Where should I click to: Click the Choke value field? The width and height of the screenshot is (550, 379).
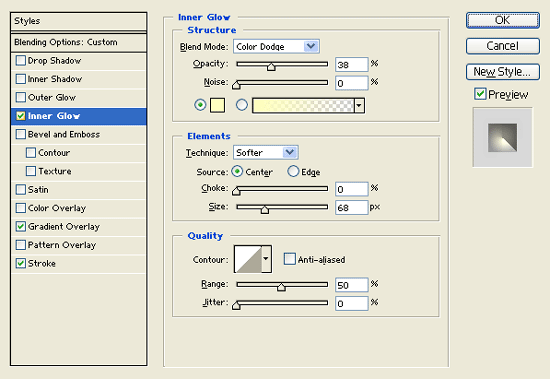(351, 189)
